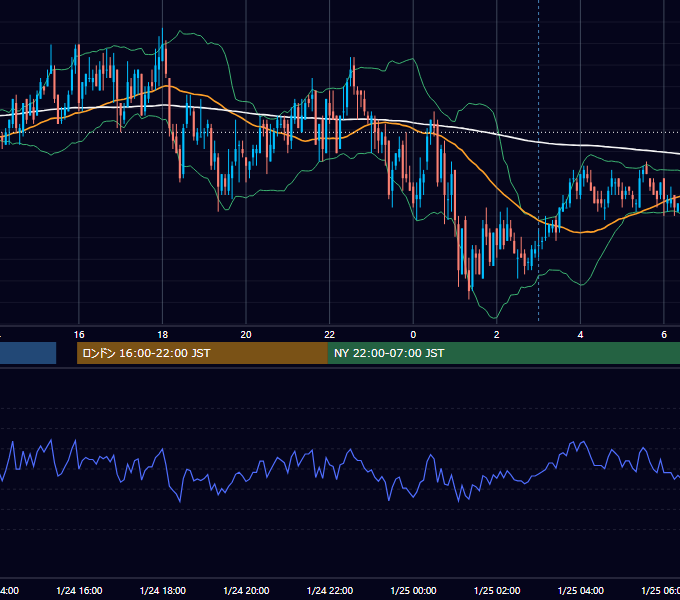Click the 1/24 16:00 date label
680x600 pixels.
pos(79,590)
